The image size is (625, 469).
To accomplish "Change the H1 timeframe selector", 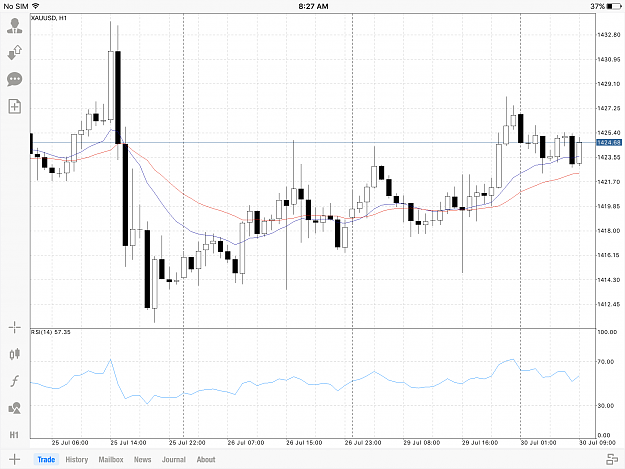I will [x=14, y=435].
